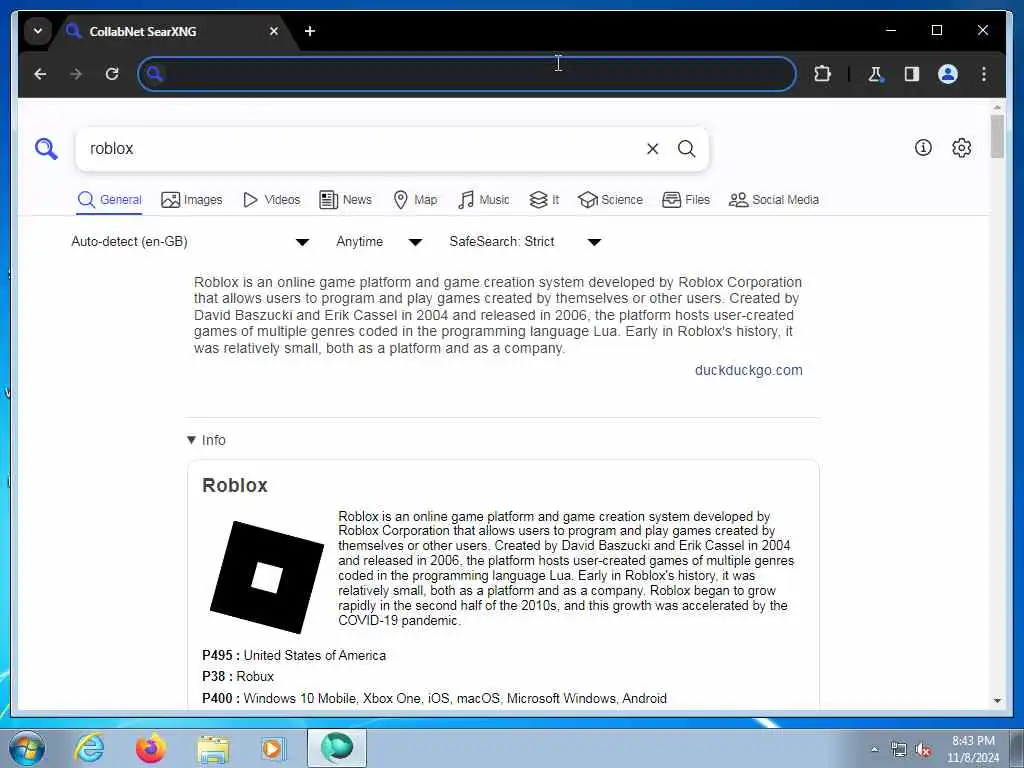Submit search with the magnifier button
Image resolution: width=1024 pixels, height=768 pixels.
point(686,149)
